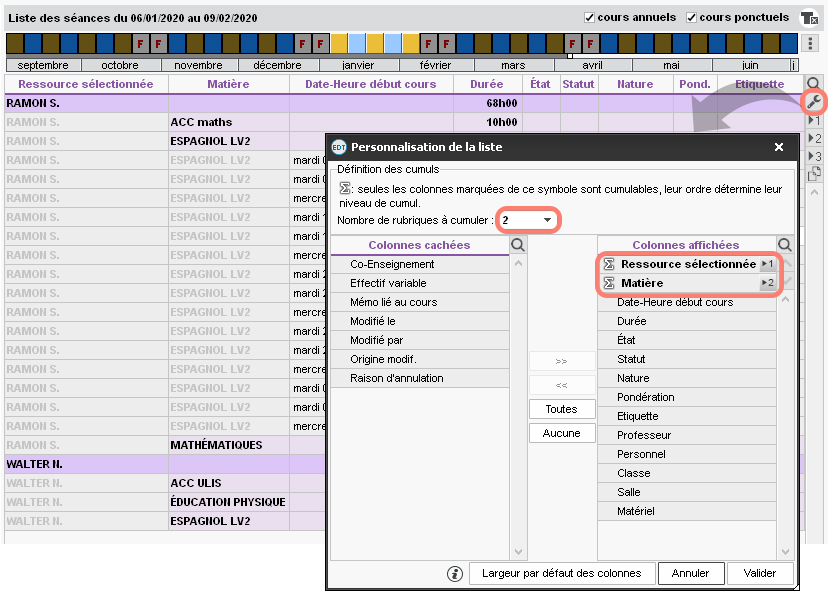Click the level 1 badge on Ressource sélectionnée
837x602 pixels.
point(767,264)
